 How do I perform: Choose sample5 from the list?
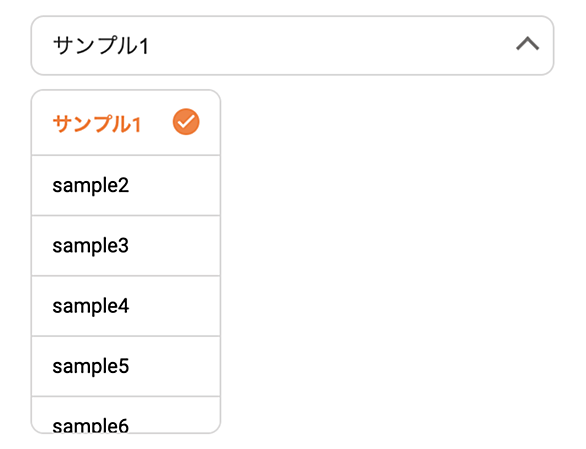pyautogui.click(x=90, y=366)
